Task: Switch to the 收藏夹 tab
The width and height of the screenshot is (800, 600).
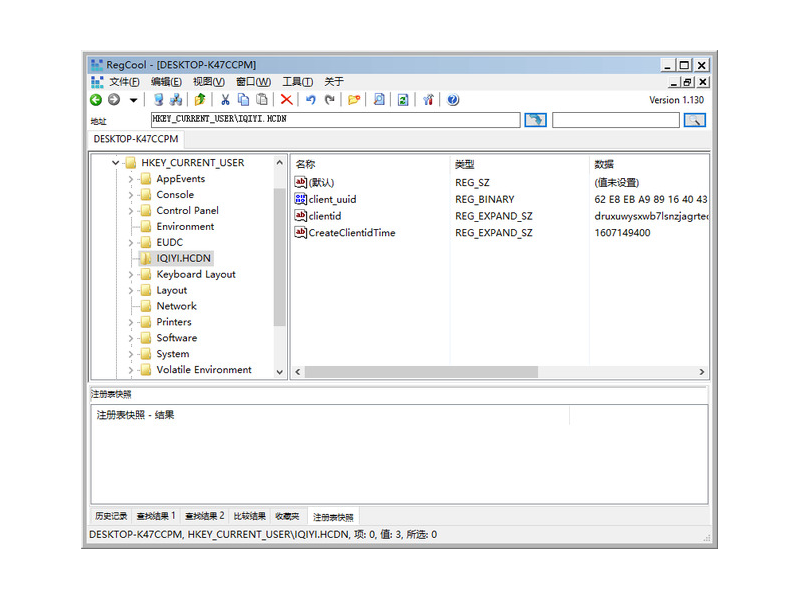Action: tap(287, 516)
